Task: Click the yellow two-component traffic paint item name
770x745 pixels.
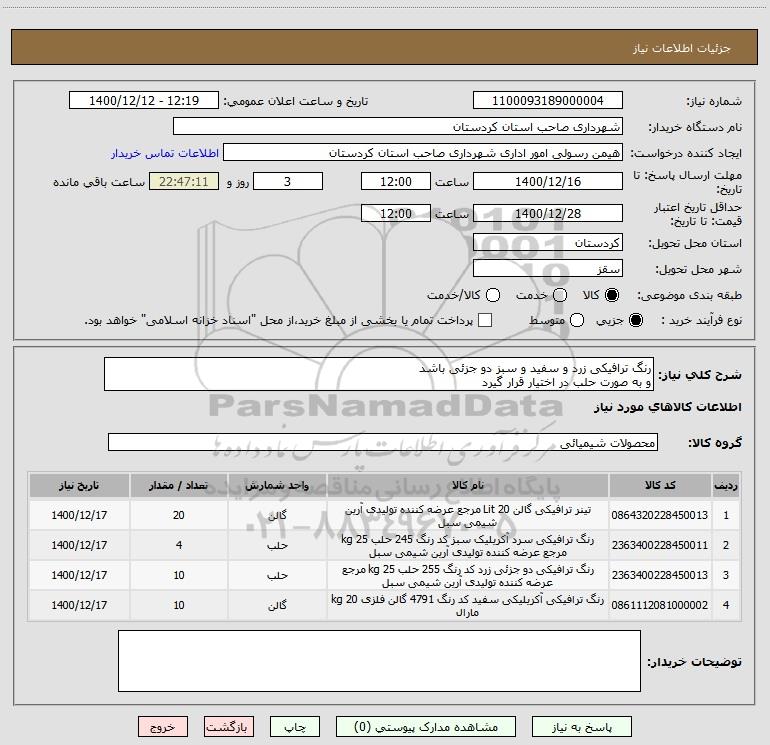Action: tap(468, 576)
